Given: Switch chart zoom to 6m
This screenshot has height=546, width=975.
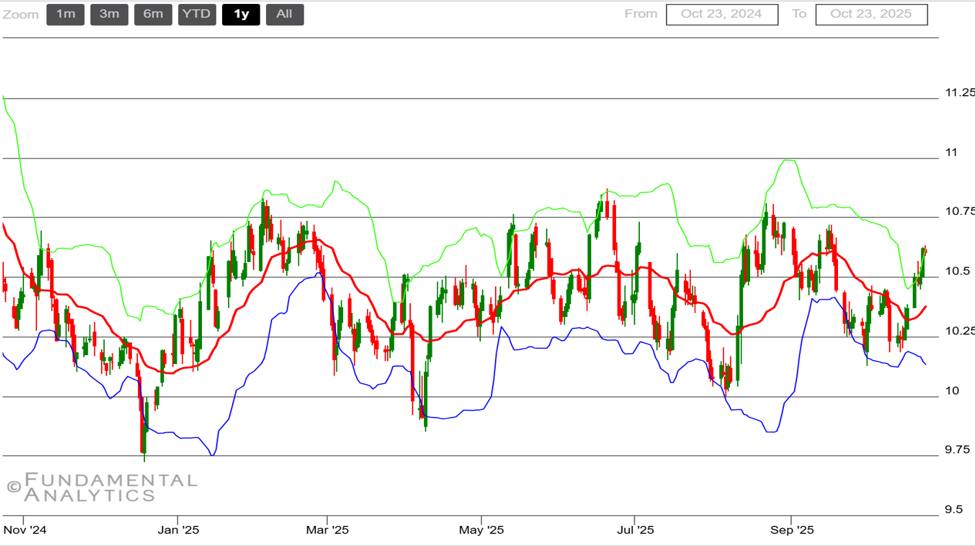Looking at the screenshot, I should [153, 14].
